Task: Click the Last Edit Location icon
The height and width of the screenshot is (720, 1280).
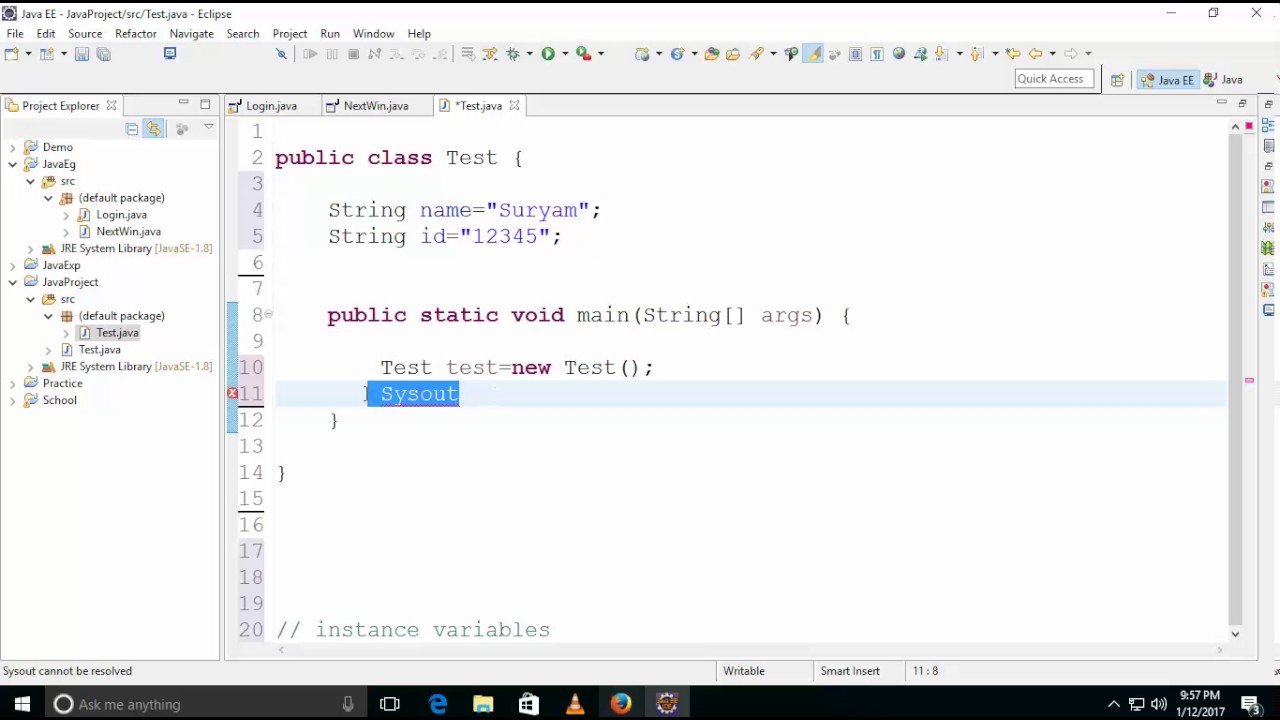Action: coord(1013,54)
